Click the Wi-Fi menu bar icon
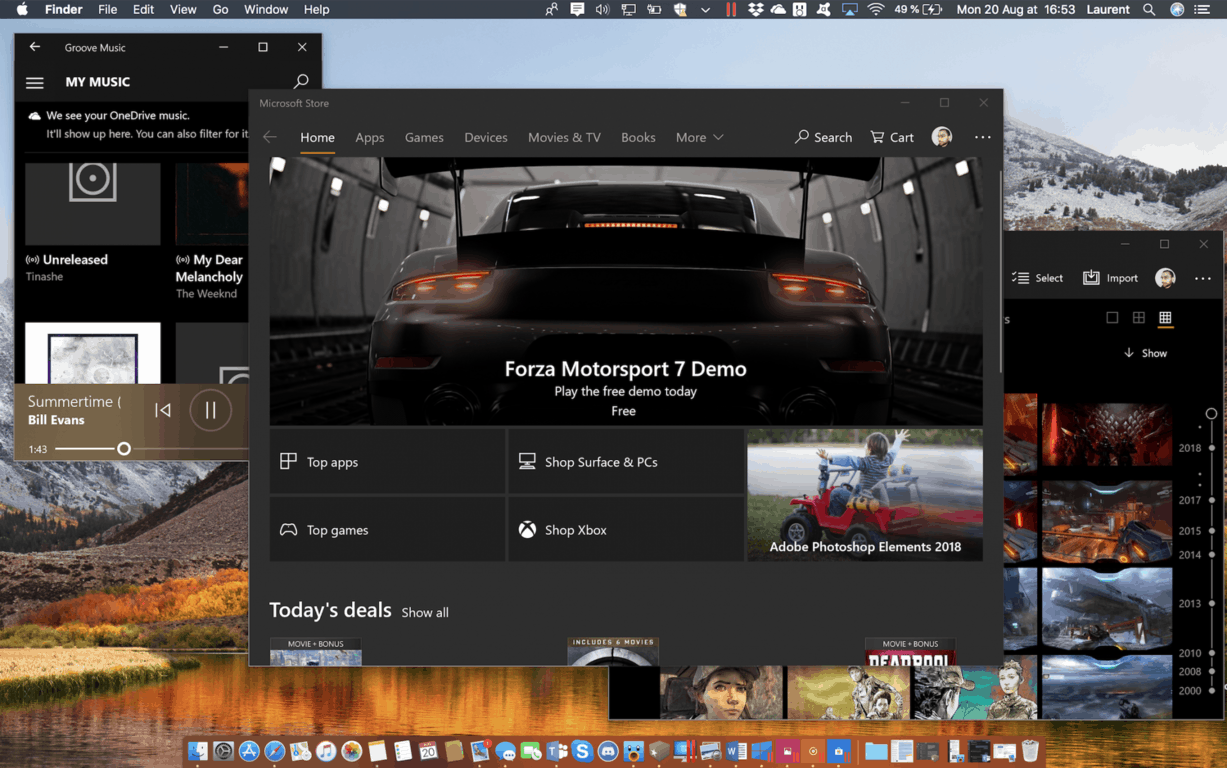Image resolution: width=1227 pixels, height=768 pixels. 876,9
